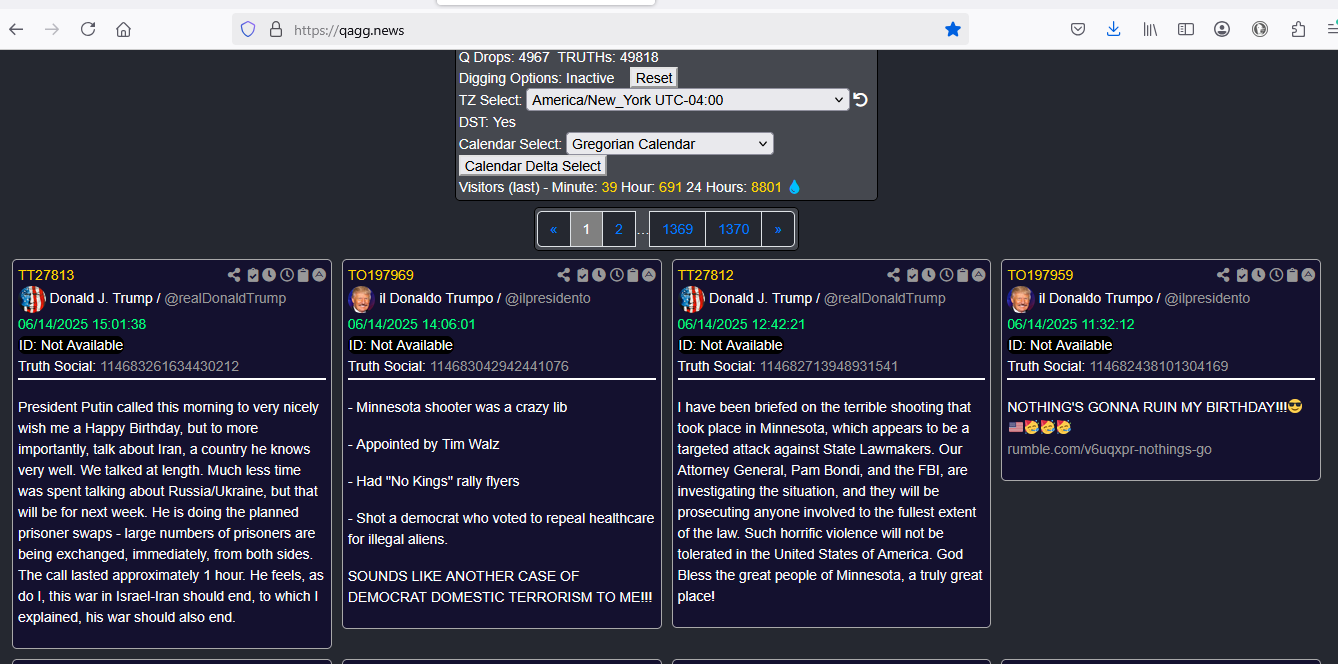The height and width of the screenshot is (664, 1338).
Task: Open Truth Social link 114682713948931541
Action: click(829, 366)
